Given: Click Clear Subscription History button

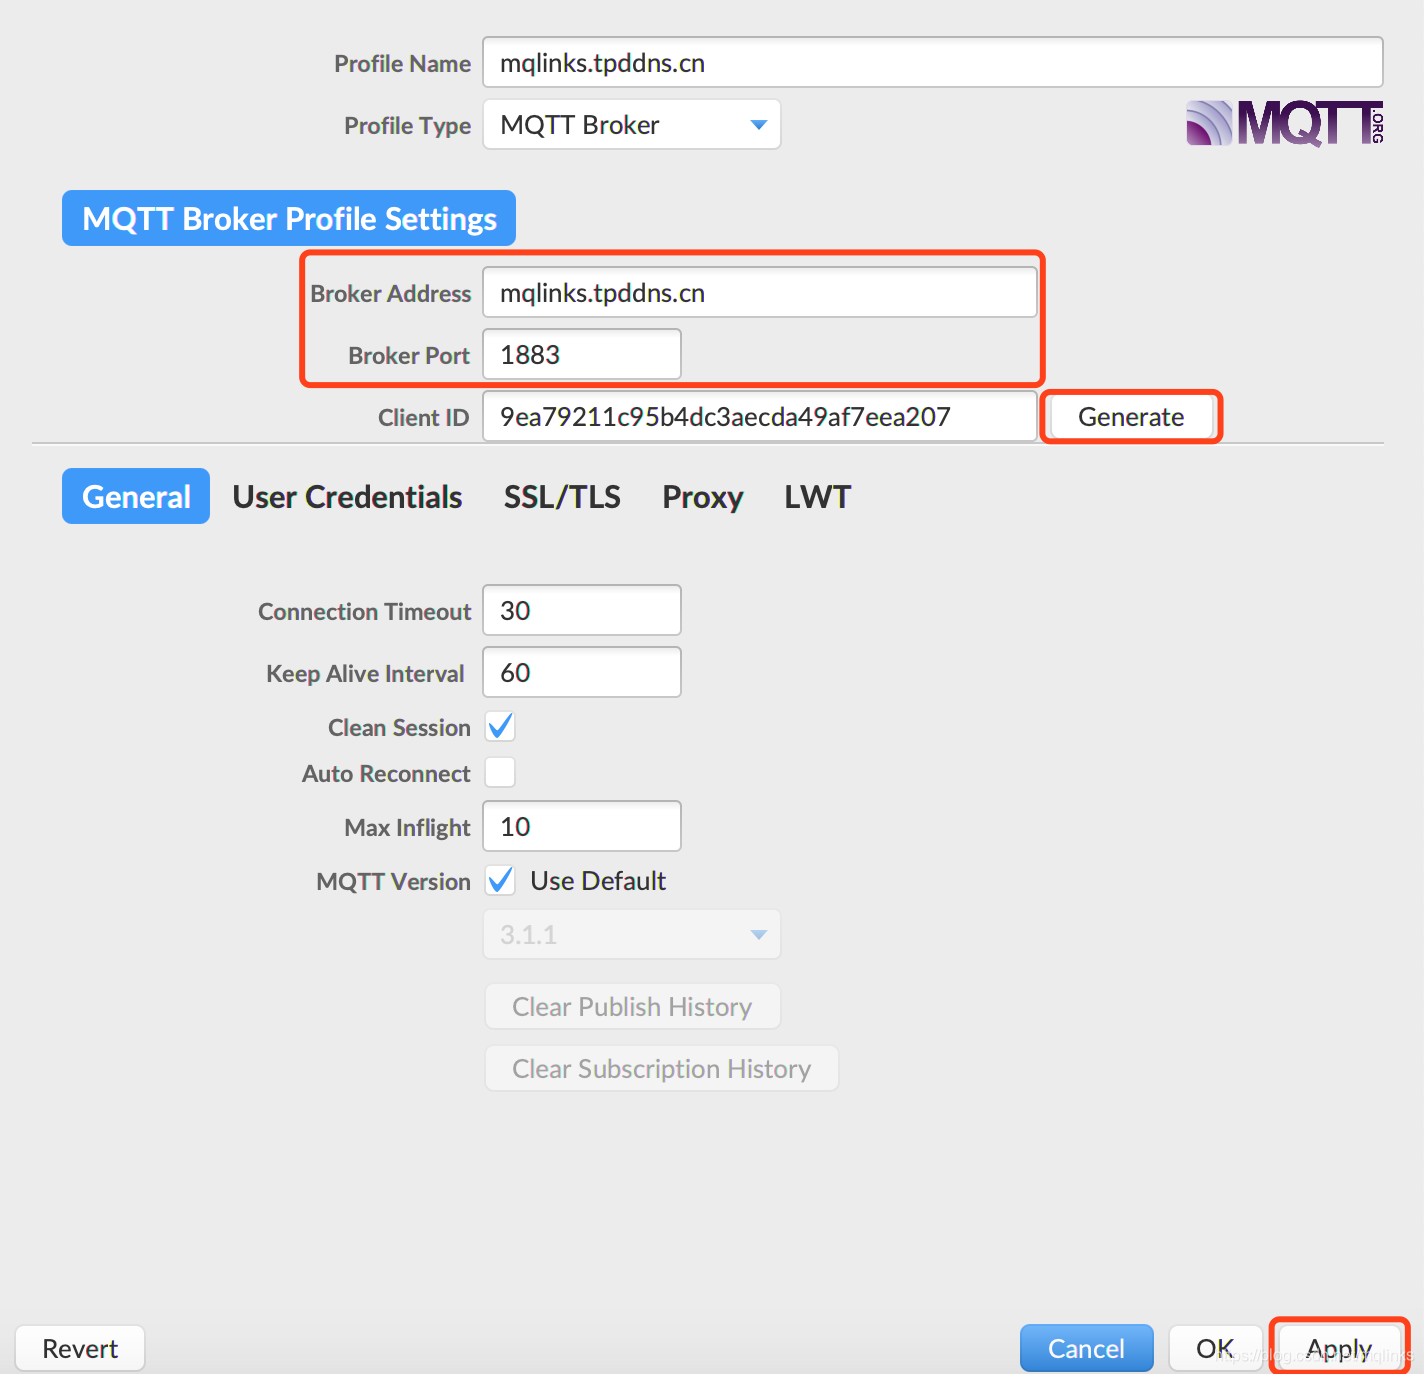Looking at the screenshot, I should point(662,1069).
